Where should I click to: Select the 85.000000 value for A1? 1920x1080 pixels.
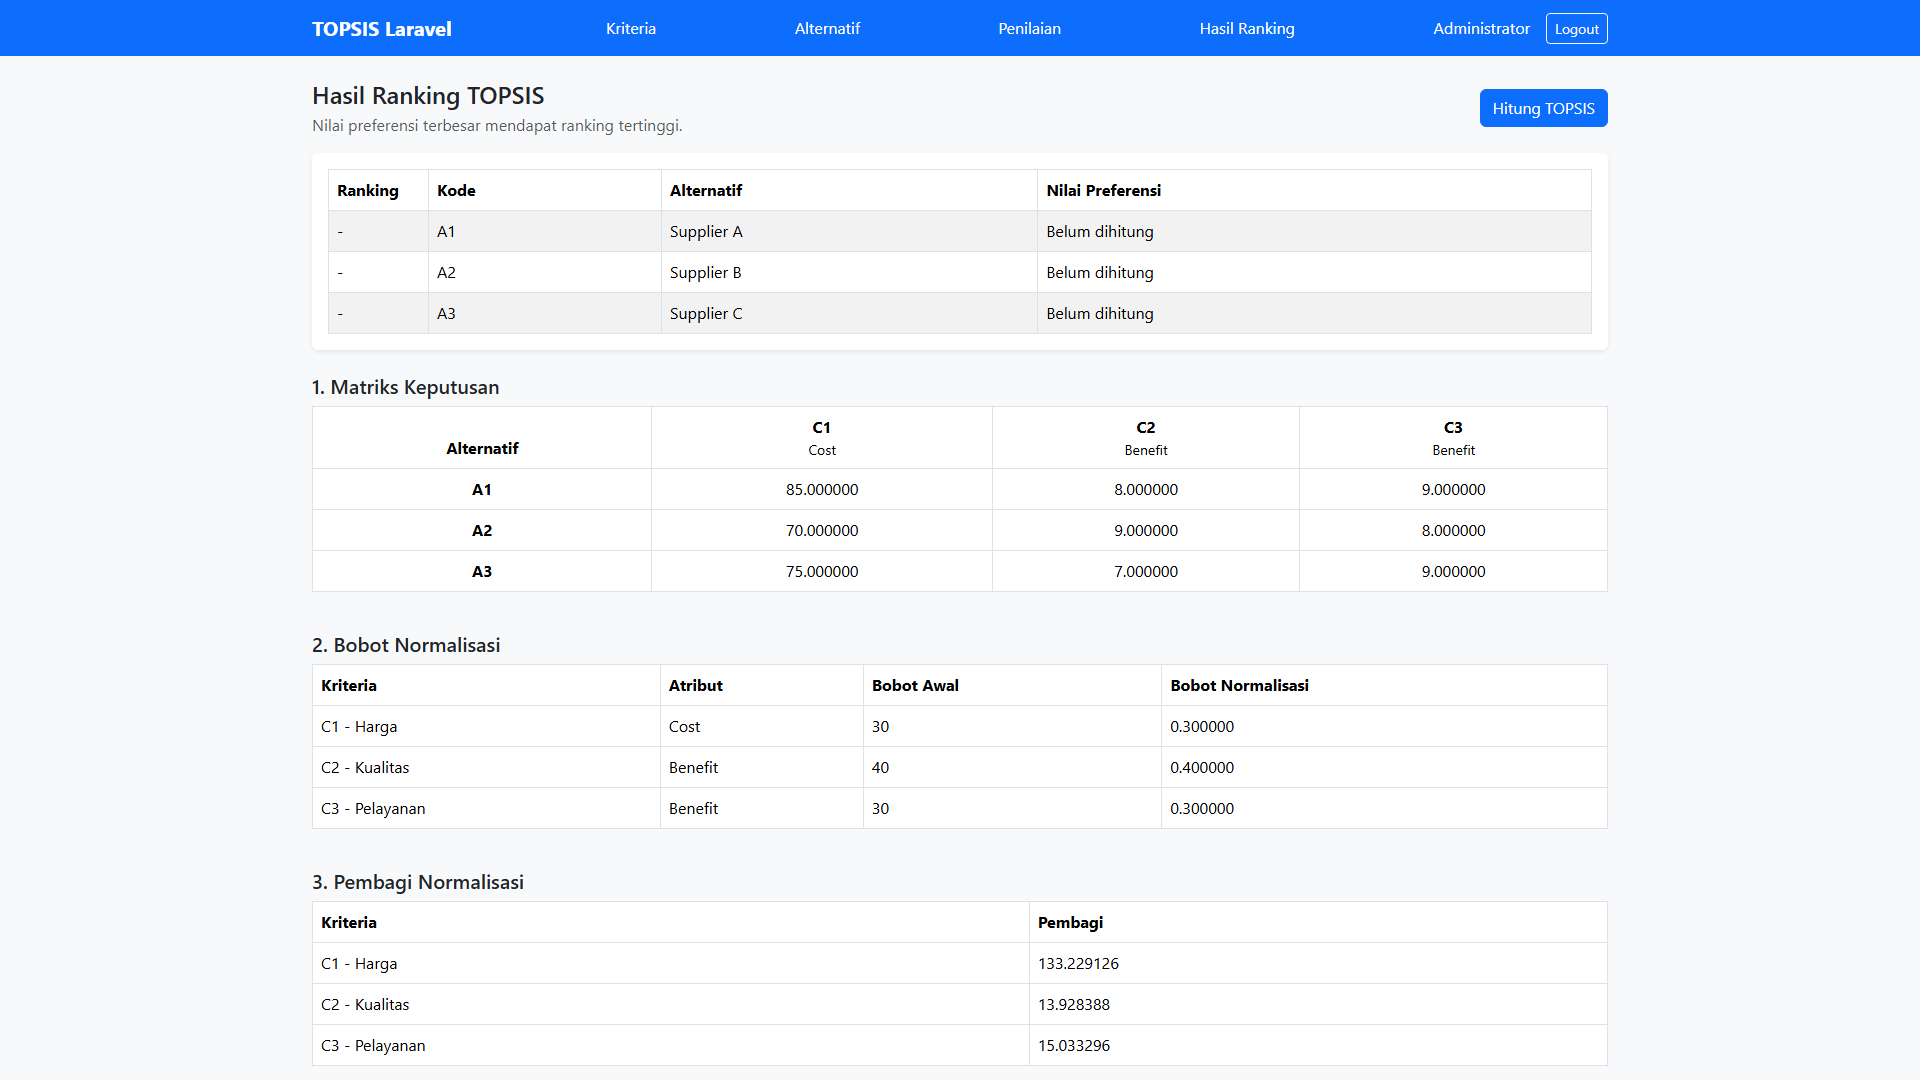point(822,489)
